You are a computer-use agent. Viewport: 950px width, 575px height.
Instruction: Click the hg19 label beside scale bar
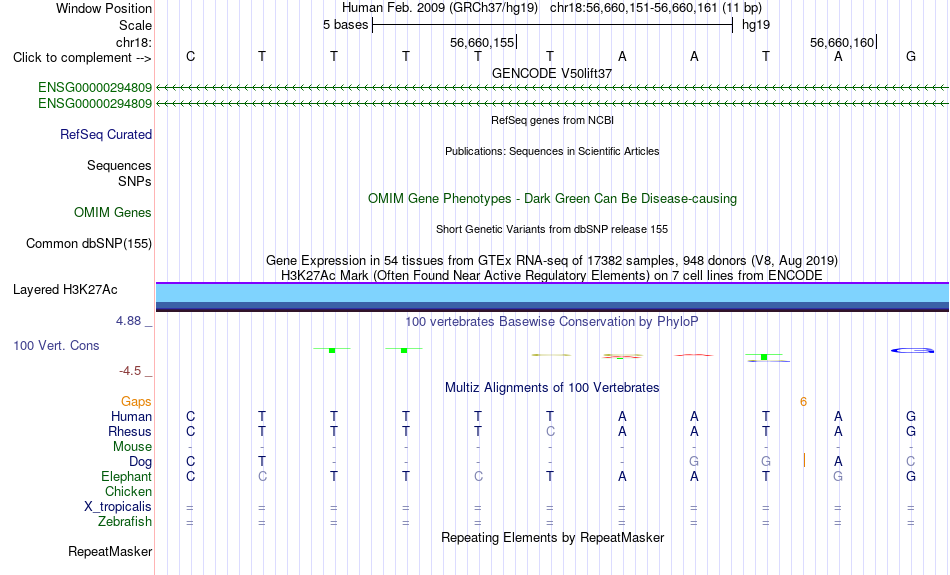tap(756, 25)
